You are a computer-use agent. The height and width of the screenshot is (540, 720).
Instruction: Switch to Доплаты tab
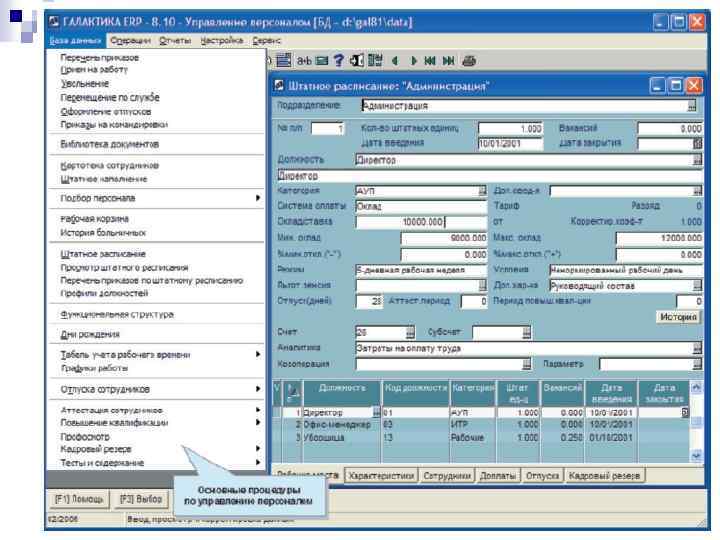pos(498,476)
